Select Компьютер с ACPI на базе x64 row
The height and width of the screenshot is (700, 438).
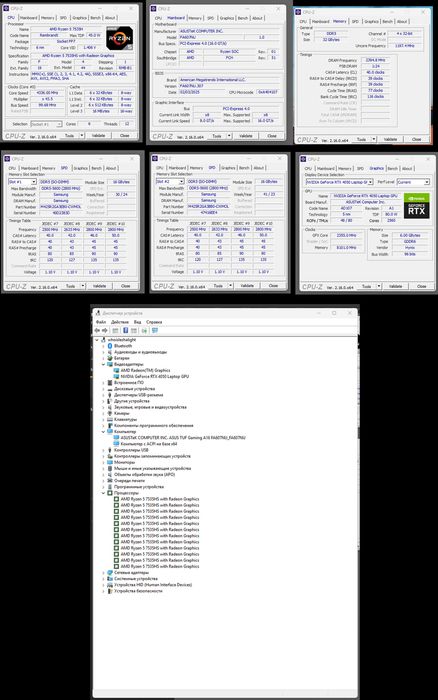coord(149,444)
